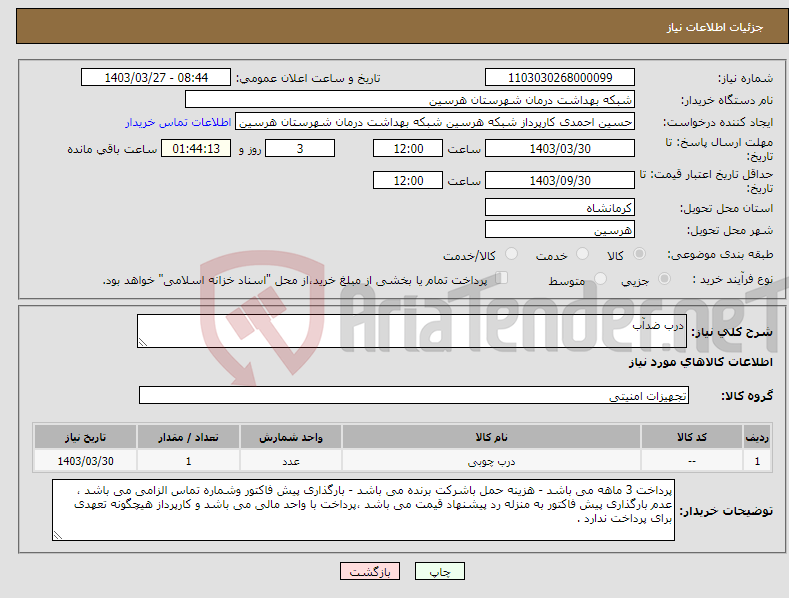
Task: Click the deadline hour field beside 1403/03/30
Action: pyautogui.click(x=408, y=148)
